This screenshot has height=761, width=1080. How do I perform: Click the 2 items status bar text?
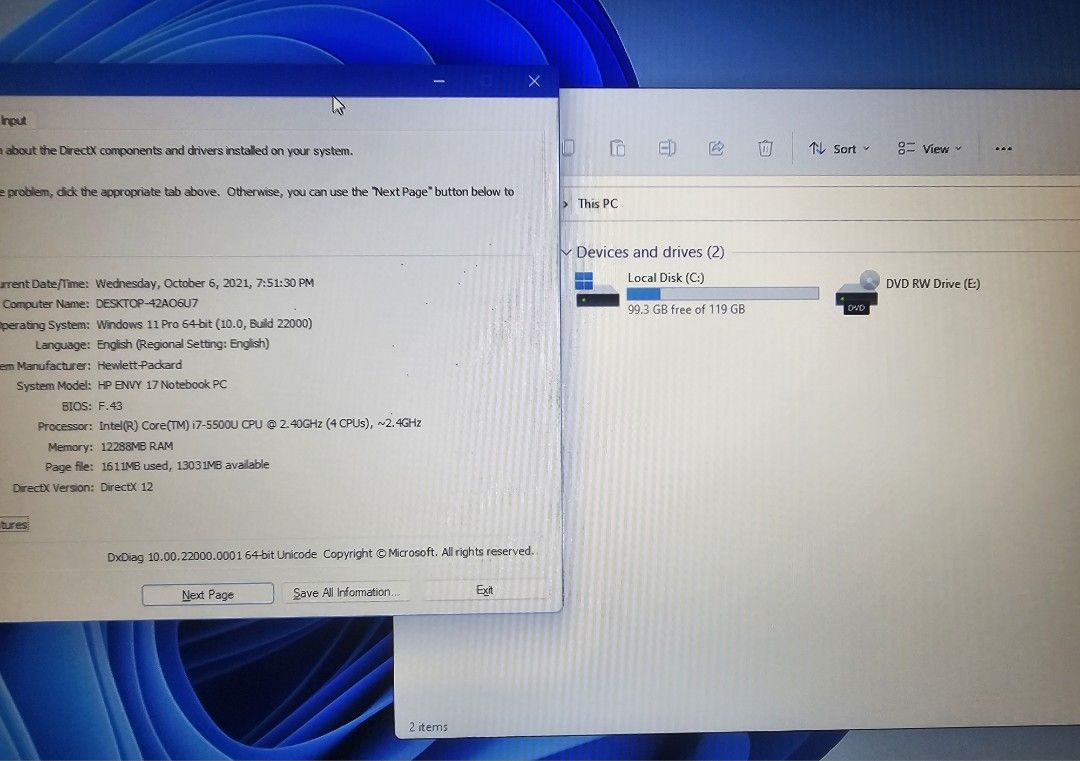tap(428, 727)
